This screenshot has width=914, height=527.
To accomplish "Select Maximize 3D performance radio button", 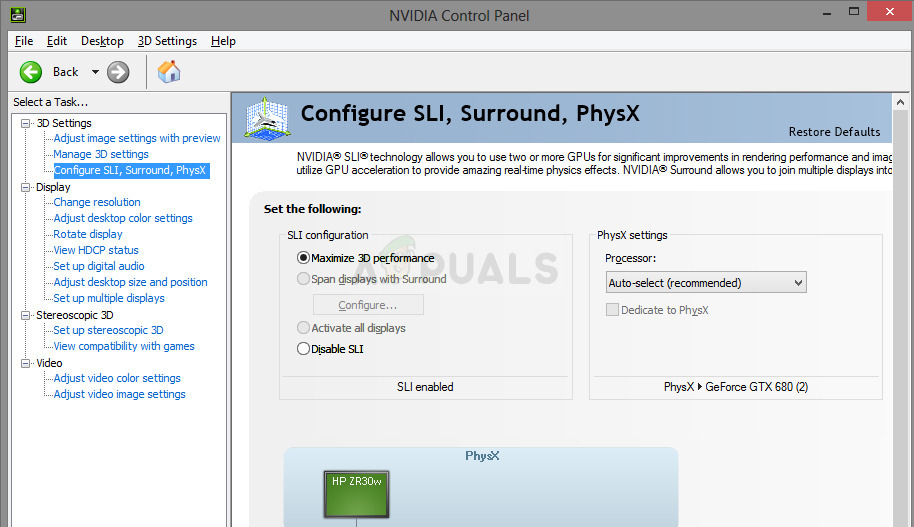I will (303, 258).
